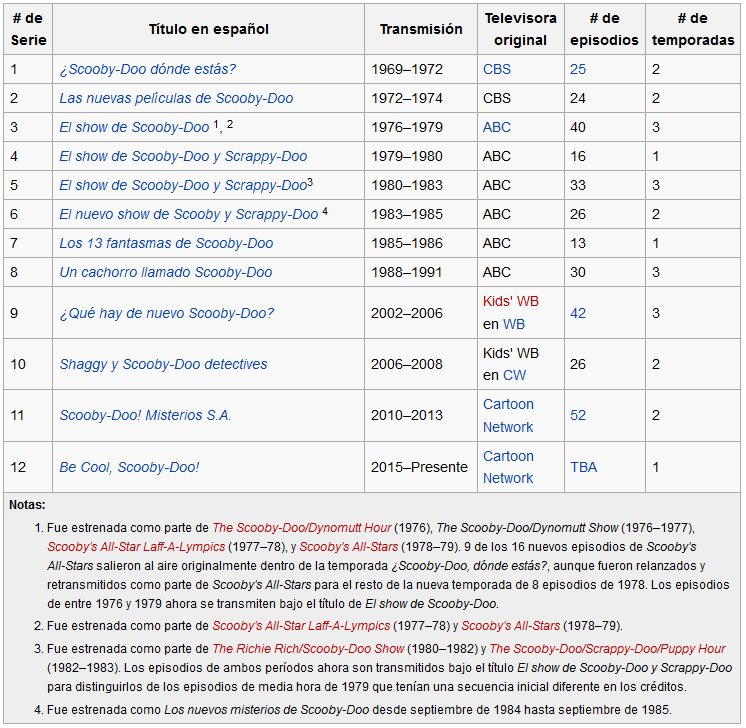Click Cartoon Network link in row 11
This screenshot has width=746, height=728.
pos(508,416)
